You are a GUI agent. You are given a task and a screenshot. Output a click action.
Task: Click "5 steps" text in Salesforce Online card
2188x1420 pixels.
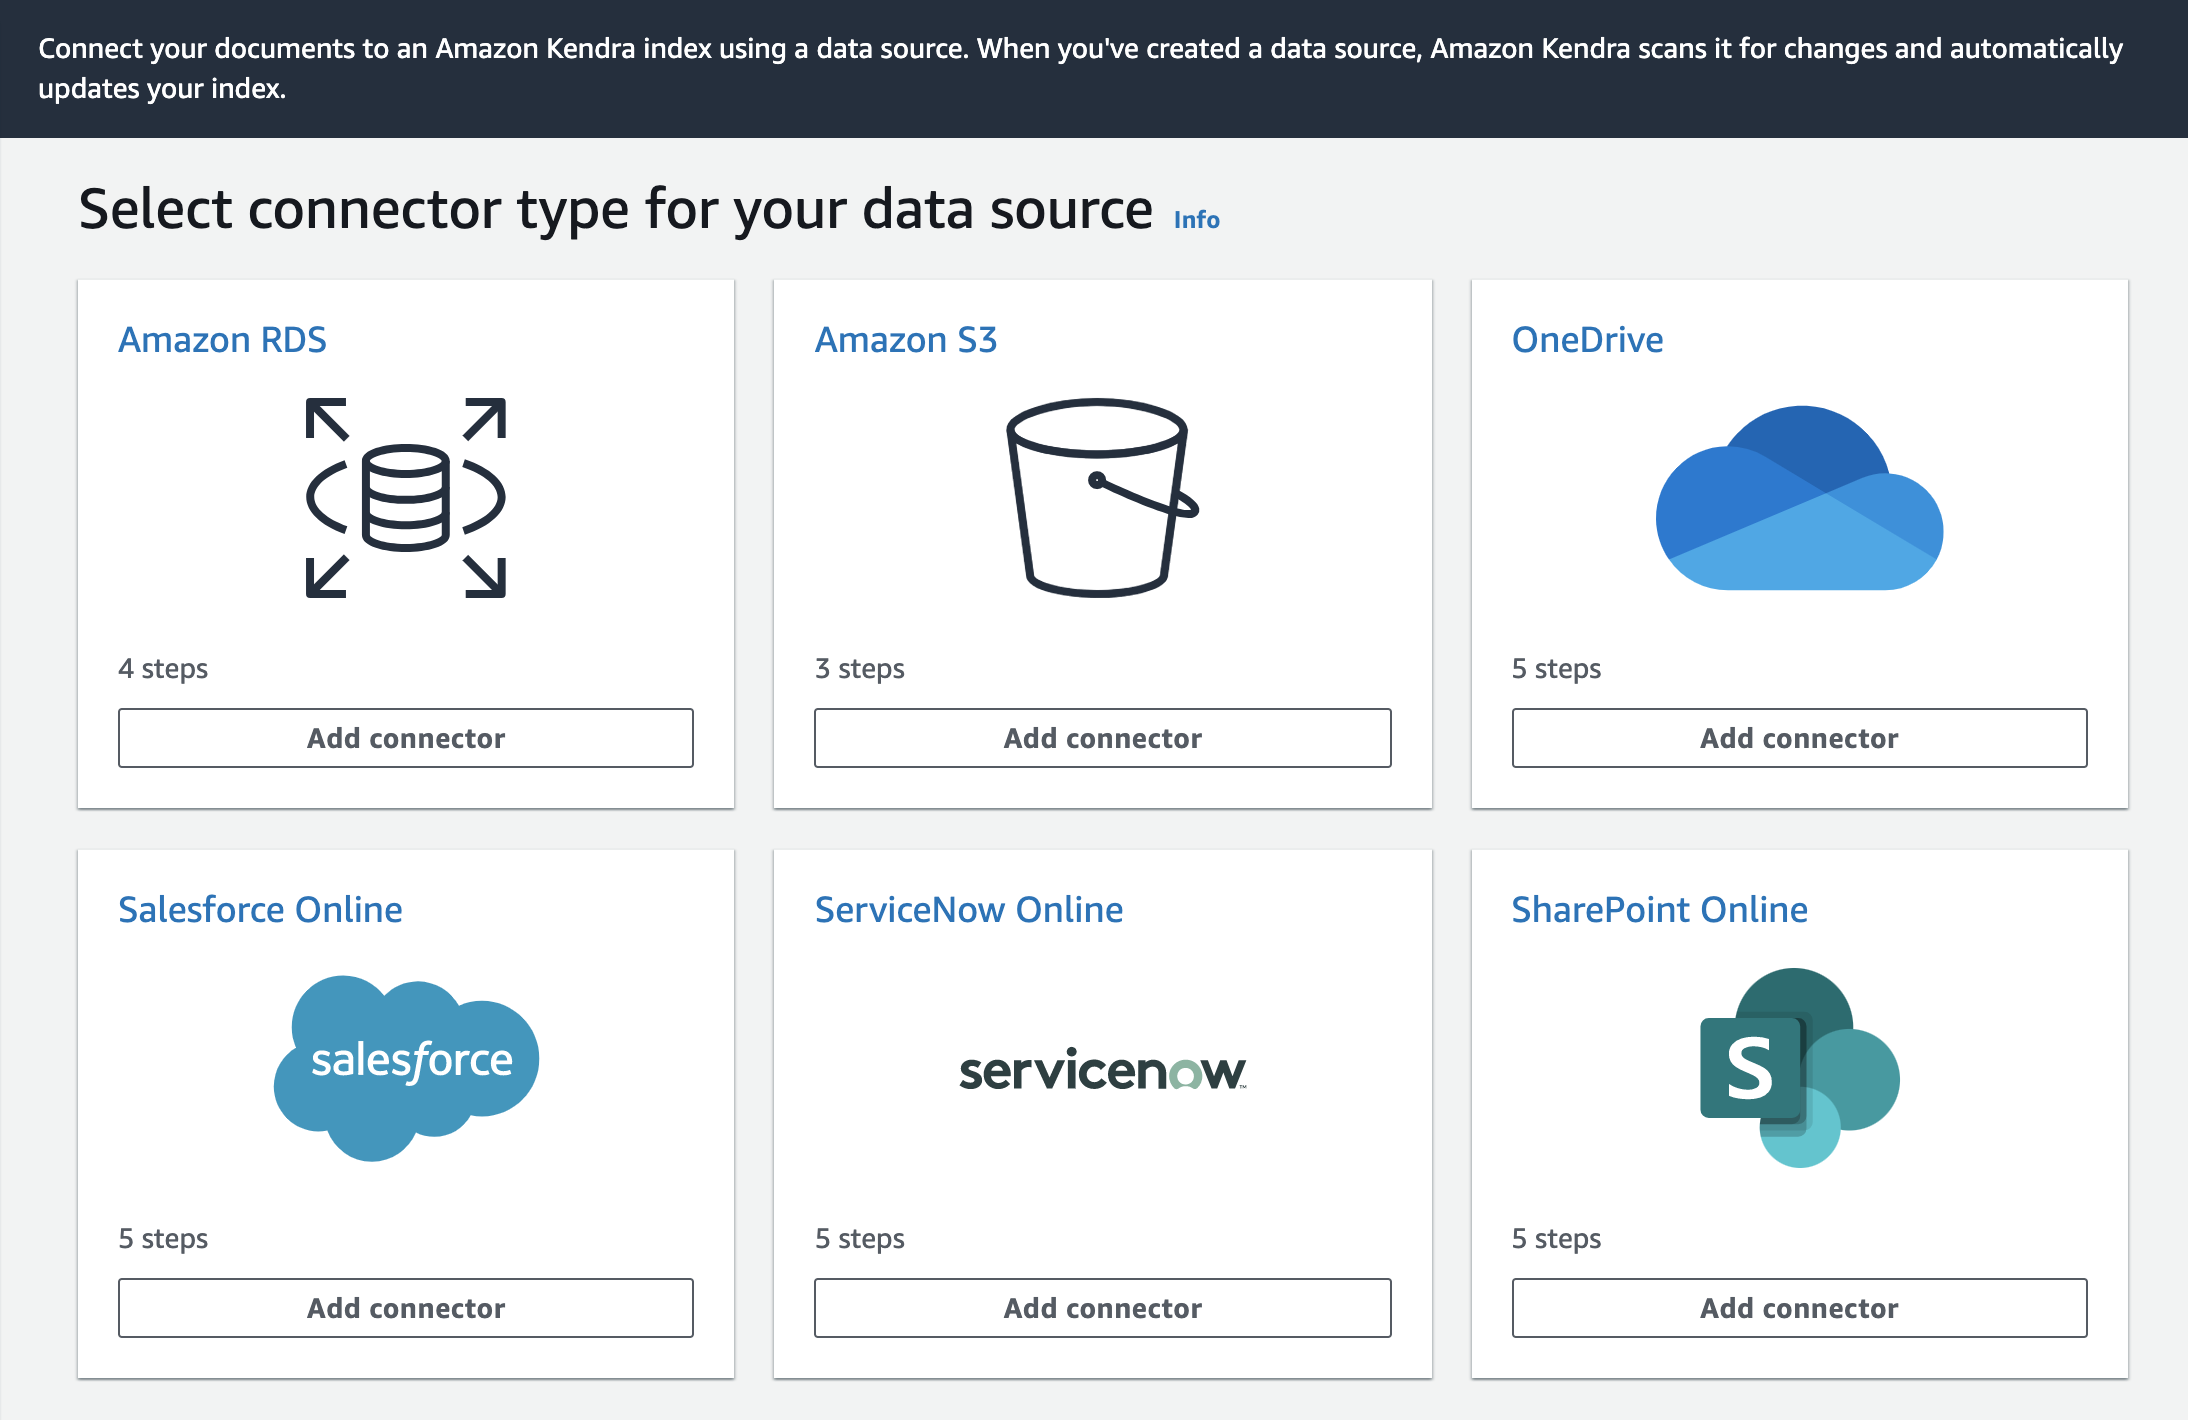click(163, 1238)
